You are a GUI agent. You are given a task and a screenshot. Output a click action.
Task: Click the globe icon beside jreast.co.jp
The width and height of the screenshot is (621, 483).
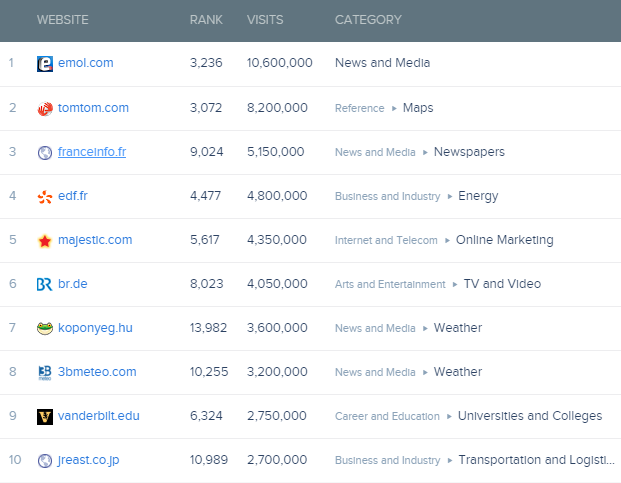(45, 460)
